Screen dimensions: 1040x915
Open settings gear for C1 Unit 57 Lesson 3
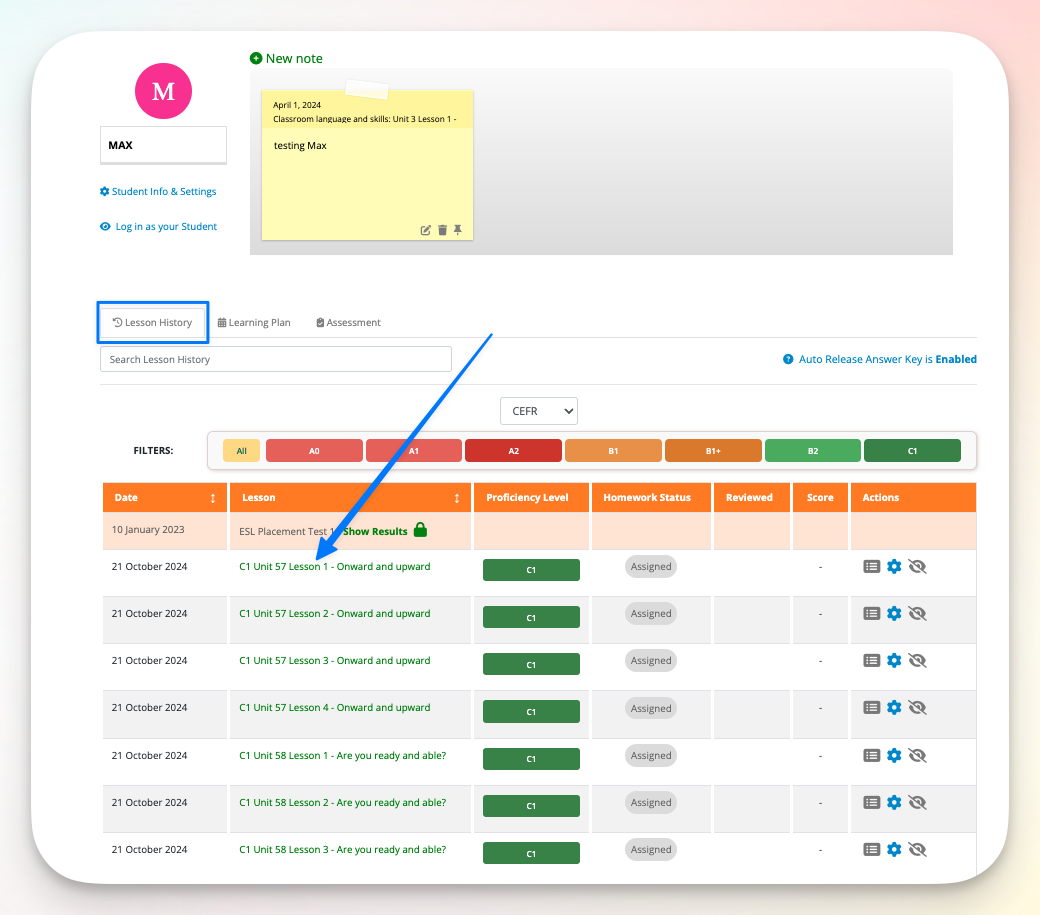[x=894, y=660]
